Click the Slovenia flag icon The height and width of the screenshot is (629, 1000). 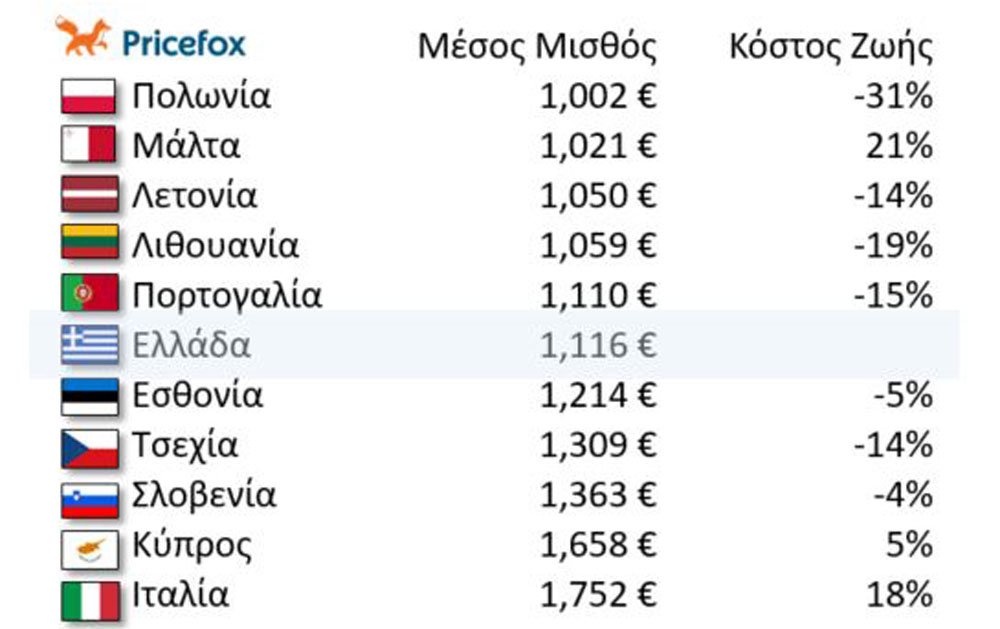click(90, 496)
